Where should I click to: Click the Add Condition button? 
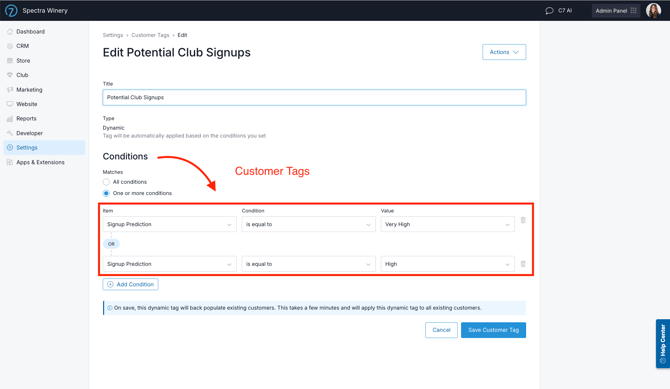[130, 284]
